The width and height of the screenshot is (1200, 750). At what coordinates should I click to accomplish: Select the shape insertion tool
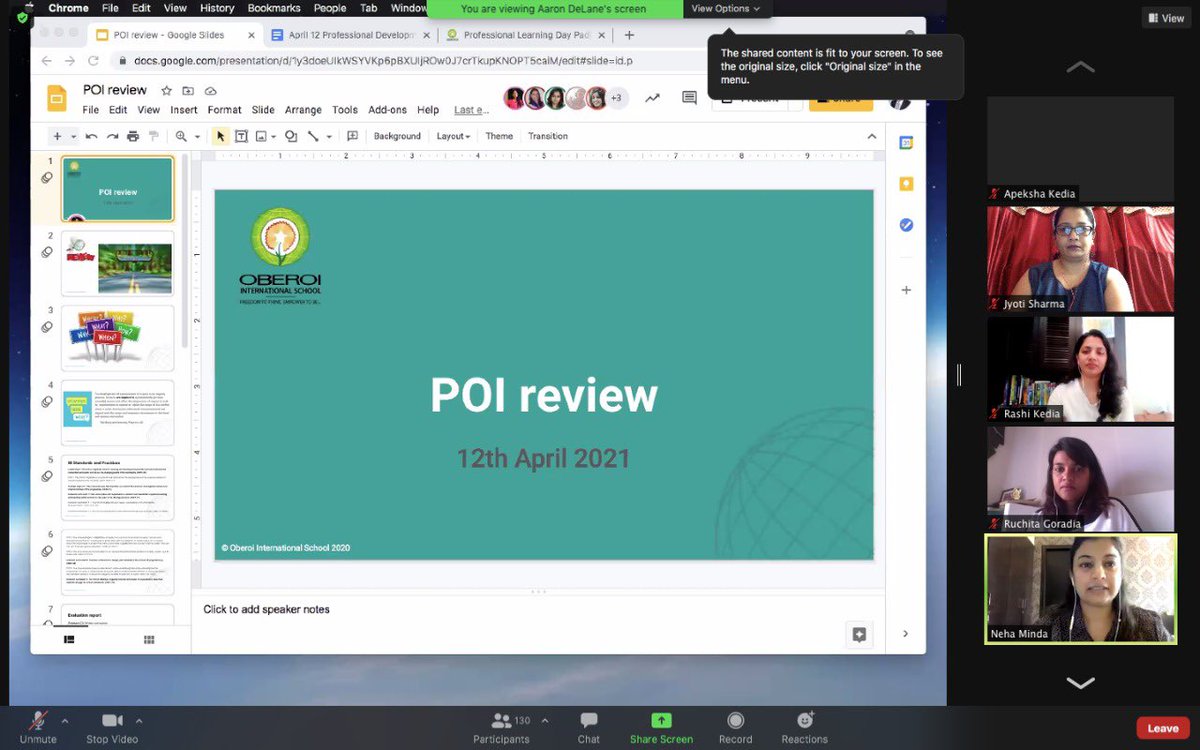(291, 135)
